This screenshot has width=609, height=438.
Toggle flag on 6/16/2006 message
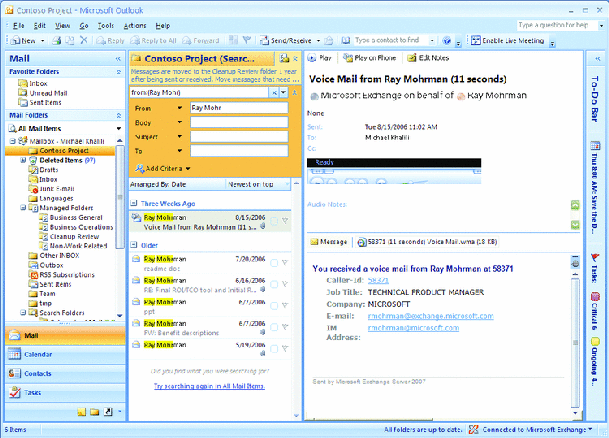click(285, 284)
